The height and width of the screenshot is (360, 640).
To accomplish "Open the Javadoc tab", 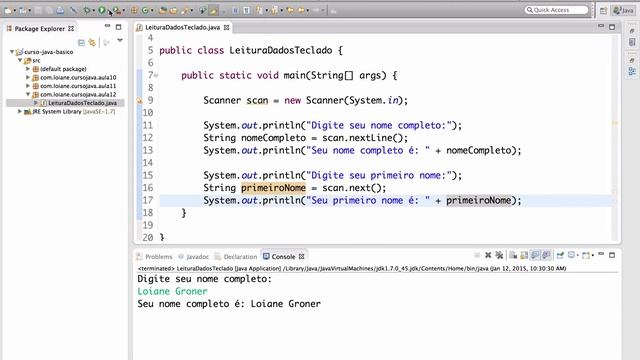I will [194, 257].
